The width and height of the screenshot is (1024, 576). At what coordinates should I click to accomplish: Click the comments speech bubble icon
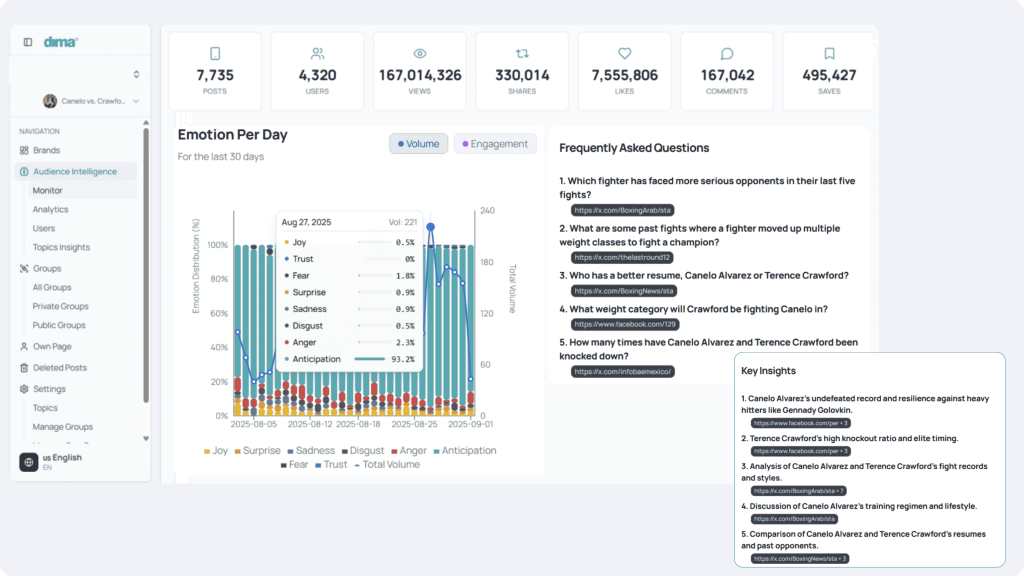pyautogui.click(x=727, y=54)
